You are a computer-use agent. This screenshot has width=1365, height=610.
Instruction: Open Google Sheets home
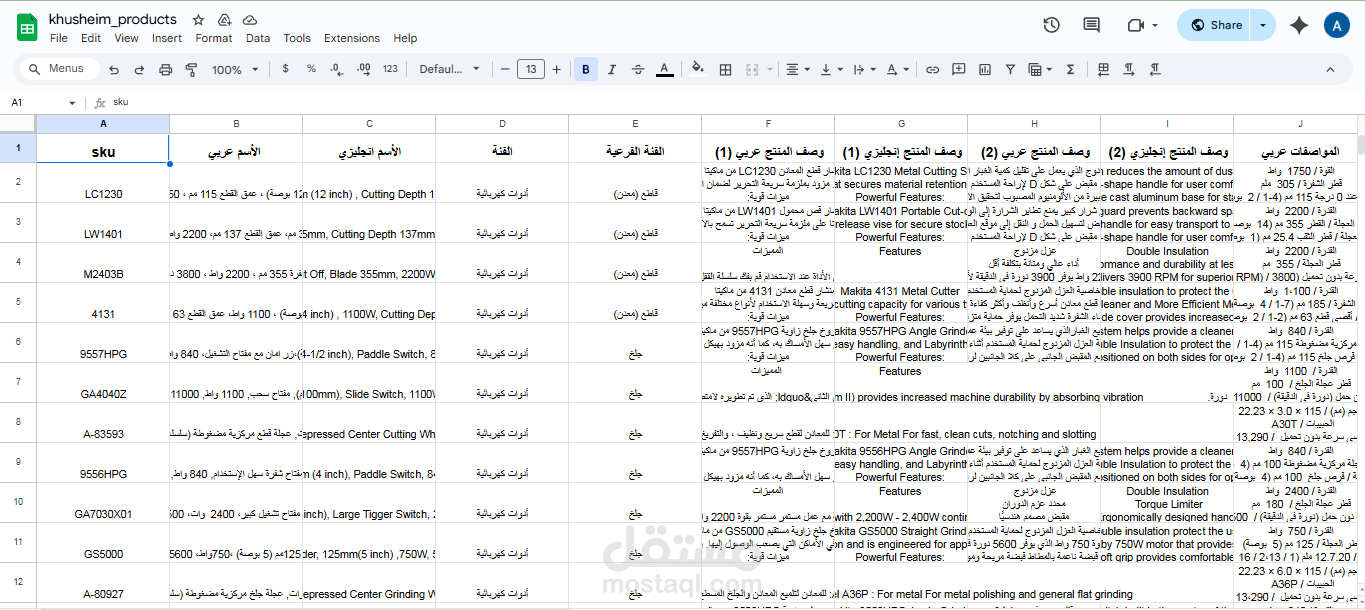click(27, 26)
